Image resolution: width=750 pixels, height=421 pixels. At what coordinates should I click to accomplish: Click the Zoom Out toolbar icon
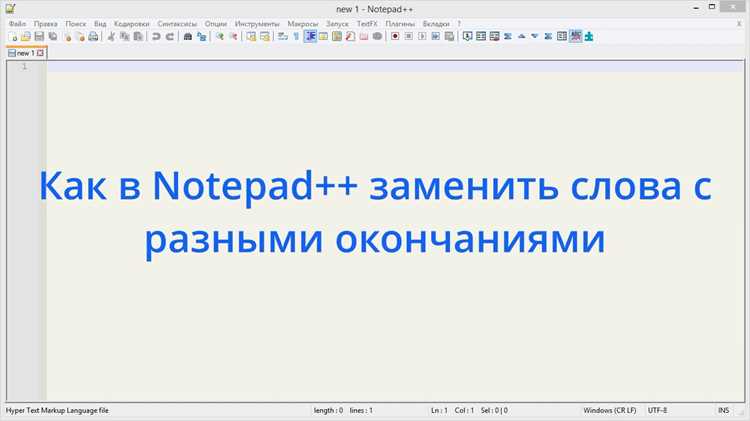[233, 36]
